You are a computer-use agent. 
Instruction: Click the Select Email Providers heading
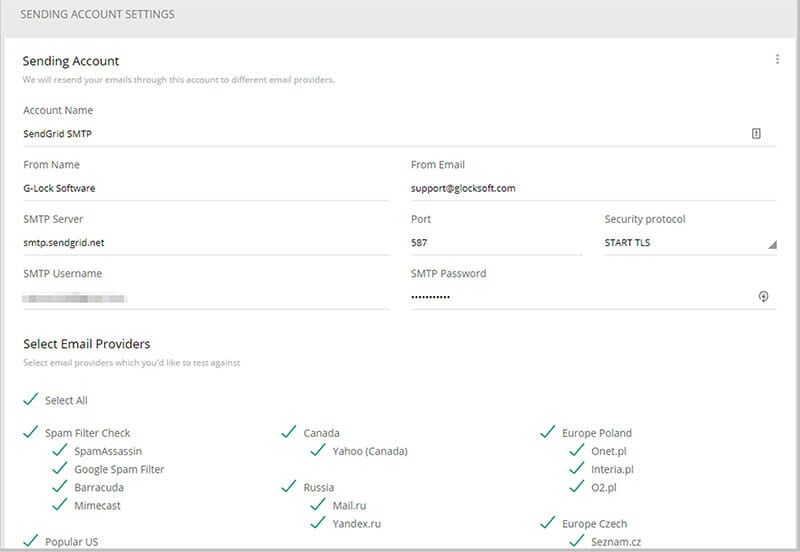[x=87, y=344]
